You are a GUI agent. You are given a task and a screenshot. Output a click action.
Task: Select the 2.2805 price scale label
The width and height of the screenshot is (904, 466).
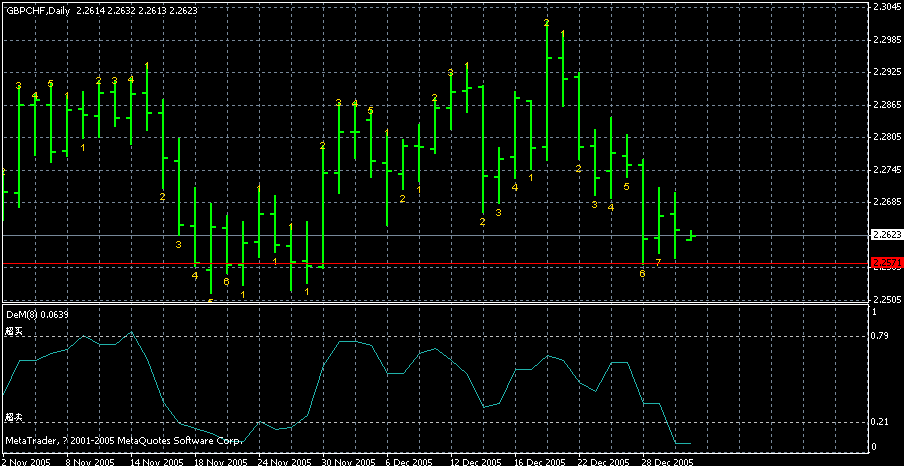(886, 137)
